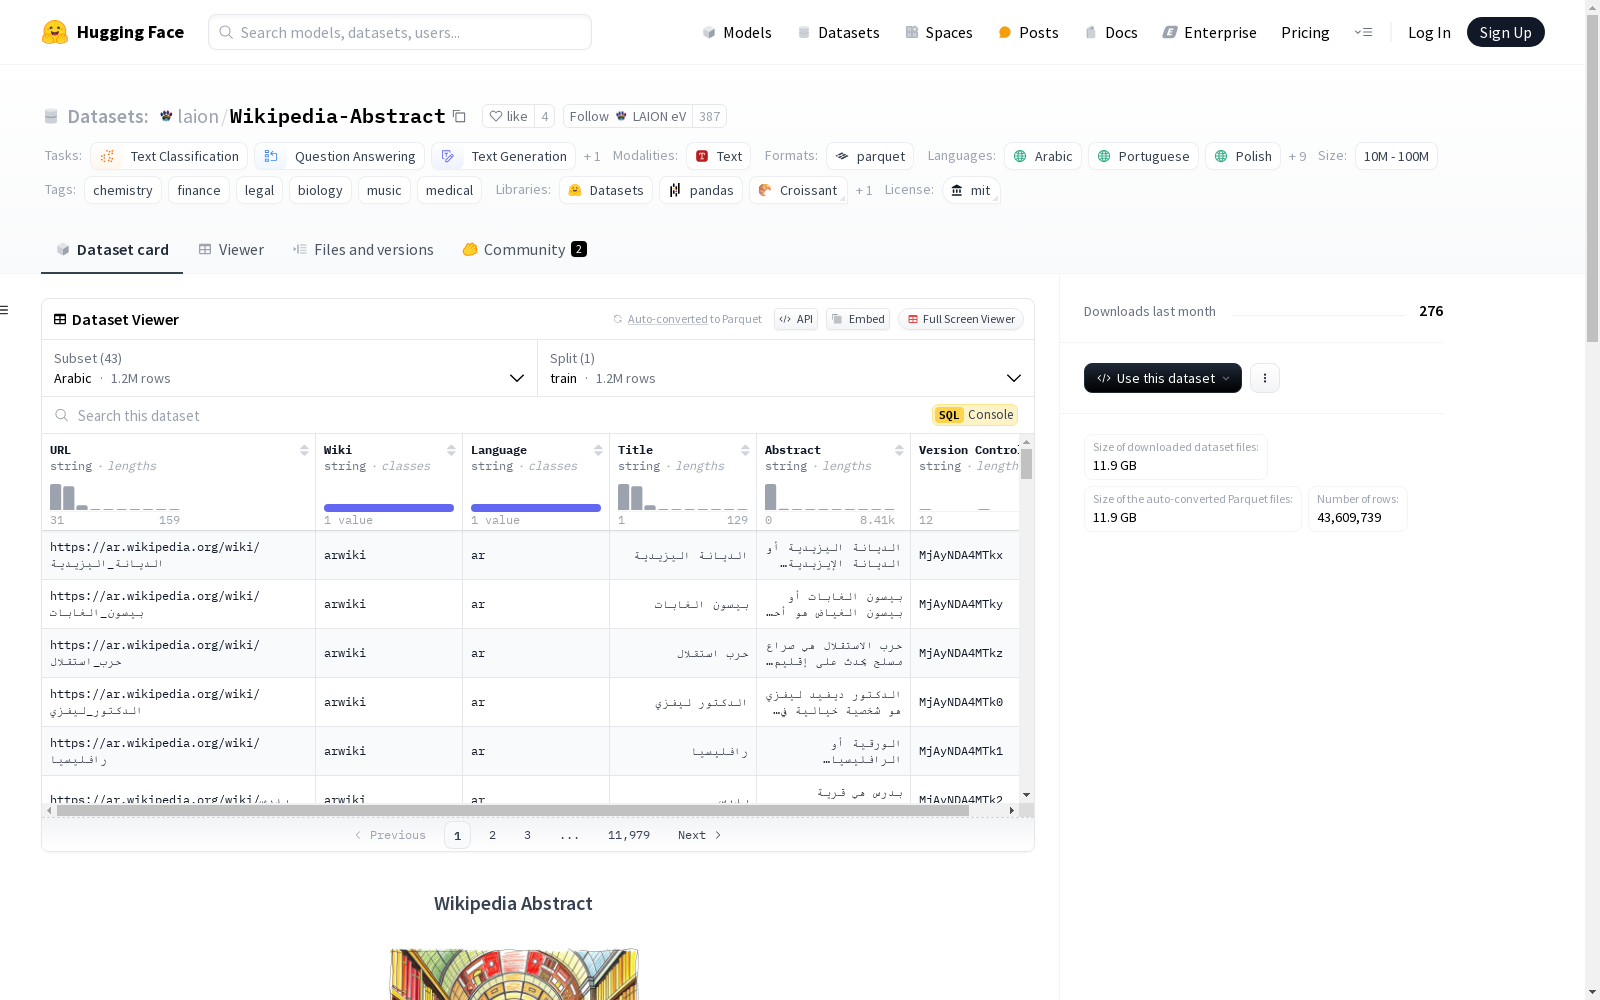Sort the Abstract column using its arrows
Viewport: 1600px width, 1000px height.
coord(899,450)
